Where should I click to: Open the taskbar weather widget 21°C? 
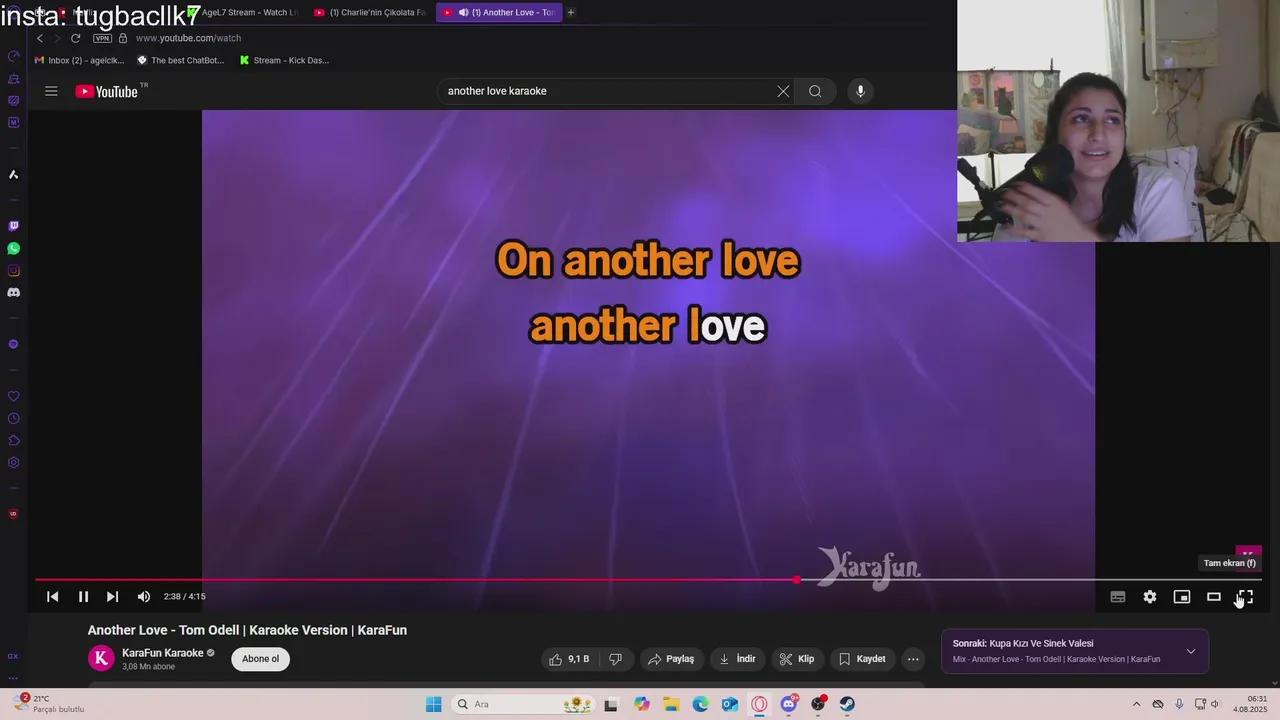48,704
